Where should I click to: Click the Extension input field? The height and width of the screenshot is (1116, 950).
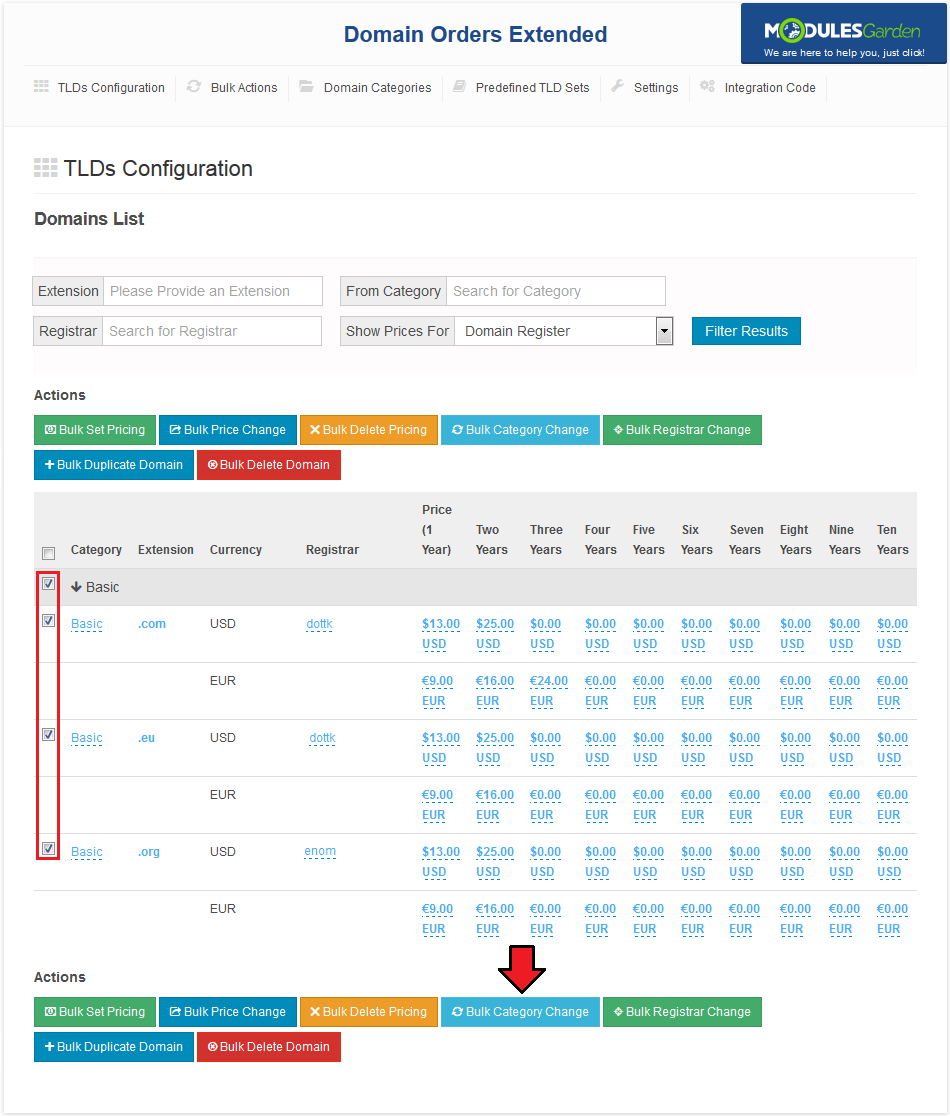[x=213, y=291]
